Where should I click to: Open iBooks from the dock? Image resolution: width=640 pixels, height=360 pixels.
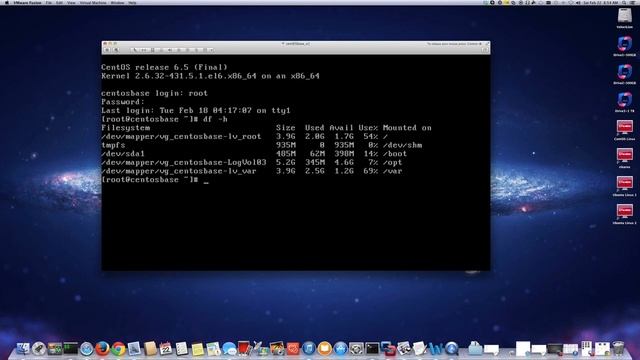pos(324,349)
